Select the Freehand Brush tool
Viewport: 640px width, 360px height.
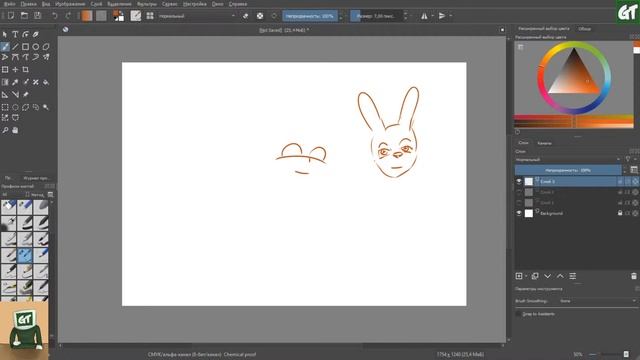tap(5, 47)
